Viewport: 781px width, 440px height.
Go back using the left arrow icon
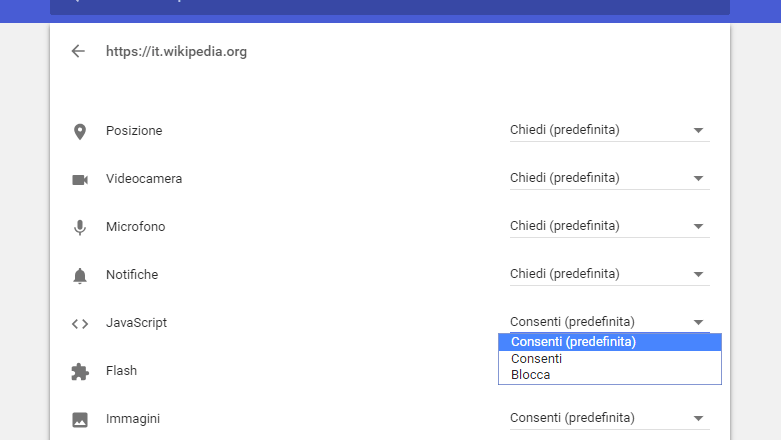[78, 51]
